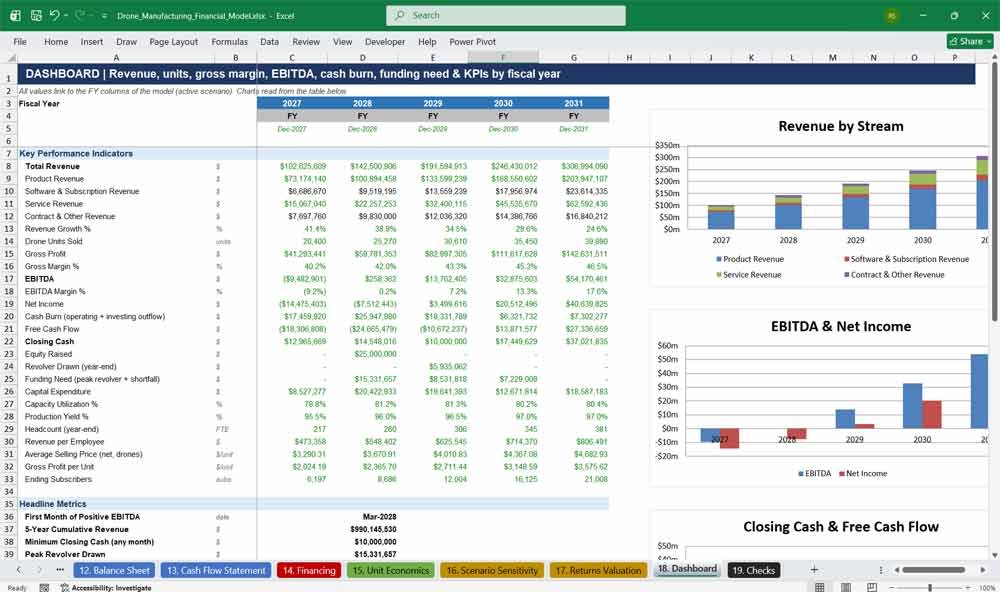Image resolution: width=1000 pixels, height=592 pixels.
Task: Select column F header
Action: click(503, 57)
